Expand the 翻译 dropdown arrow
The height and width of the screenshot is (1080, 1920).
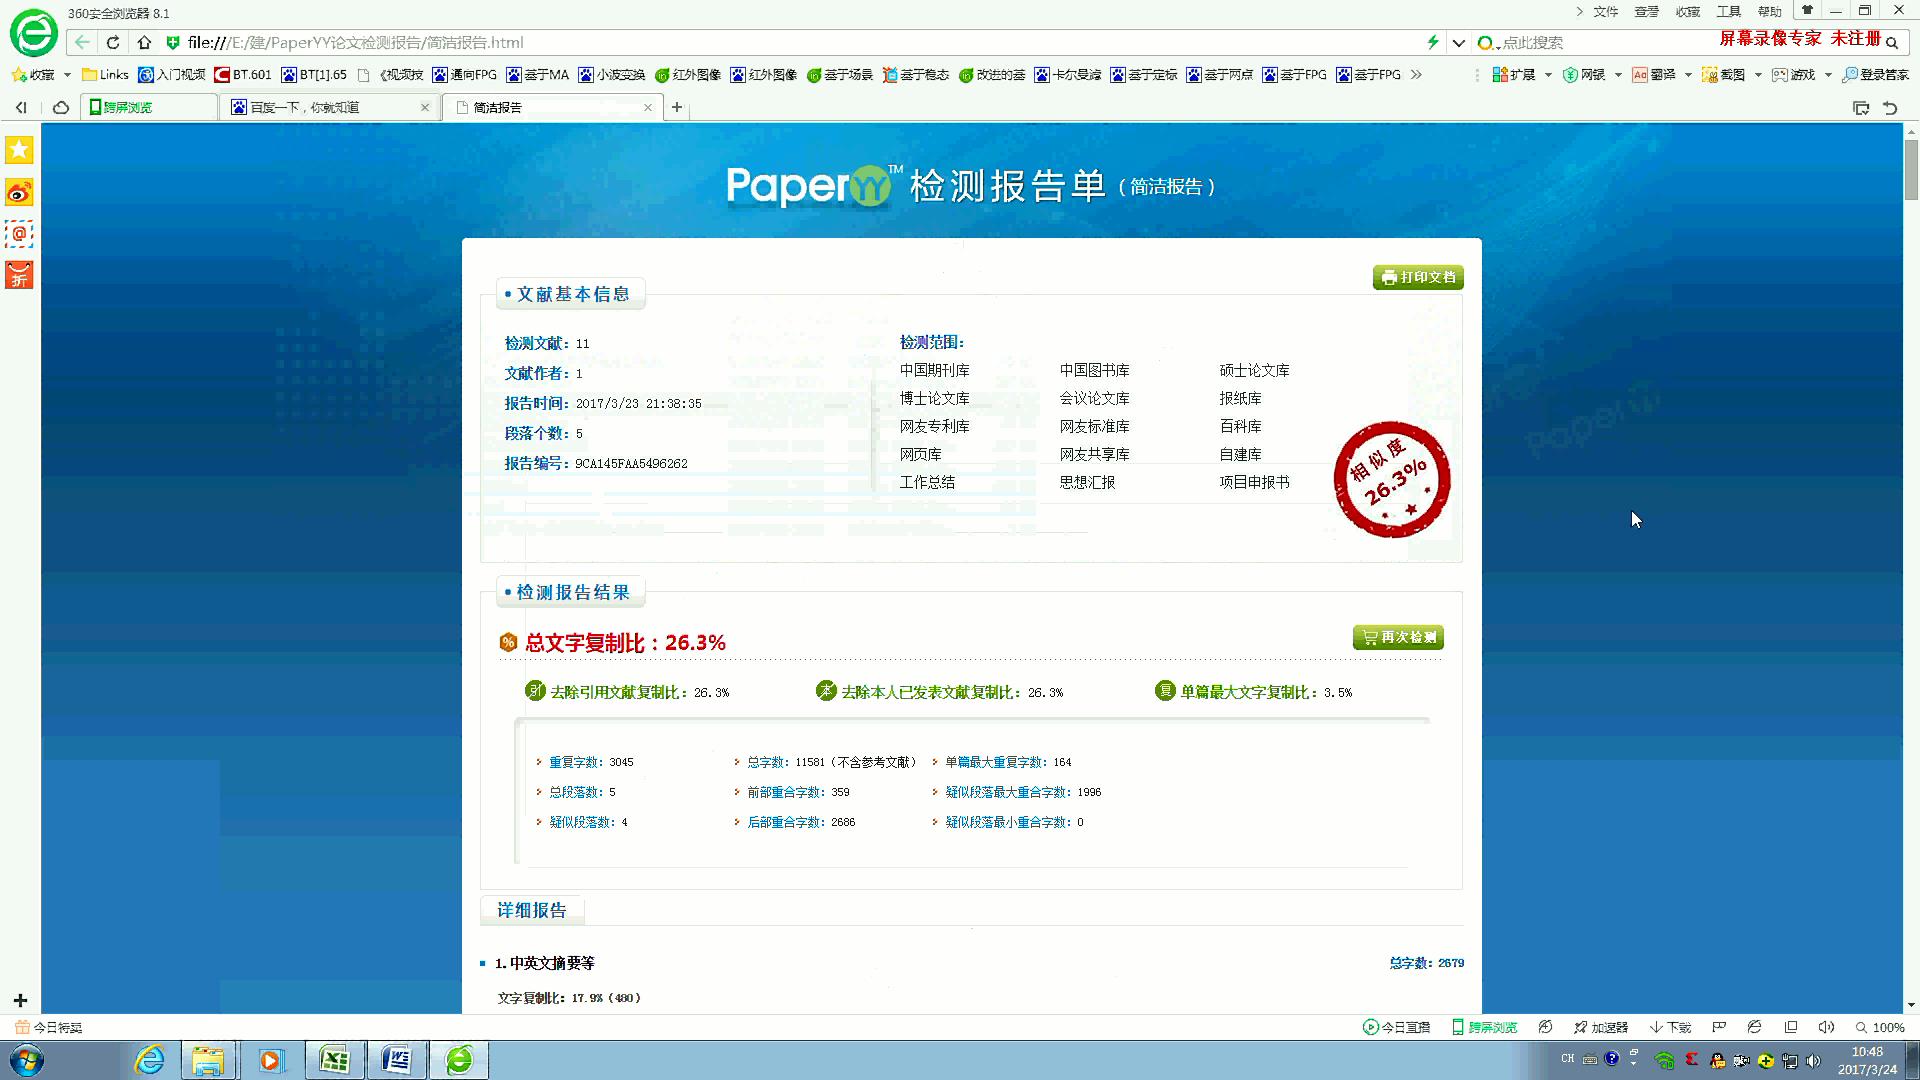[x=1688, y=75]
